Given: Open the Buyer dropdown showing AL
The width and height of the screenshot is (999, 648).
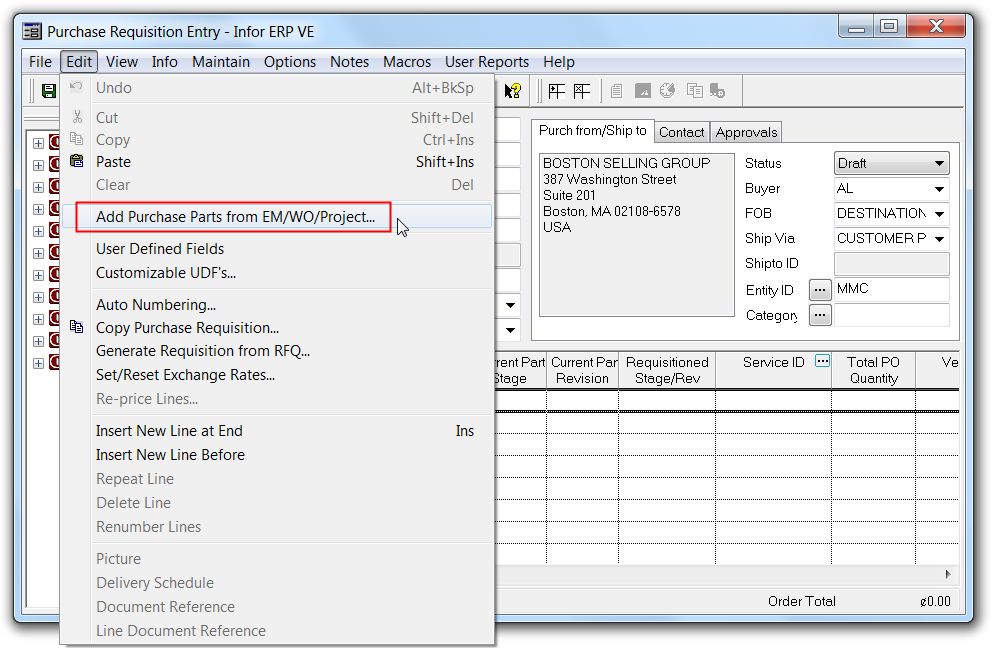Looking at the screenshot, I should click(891, 189).
